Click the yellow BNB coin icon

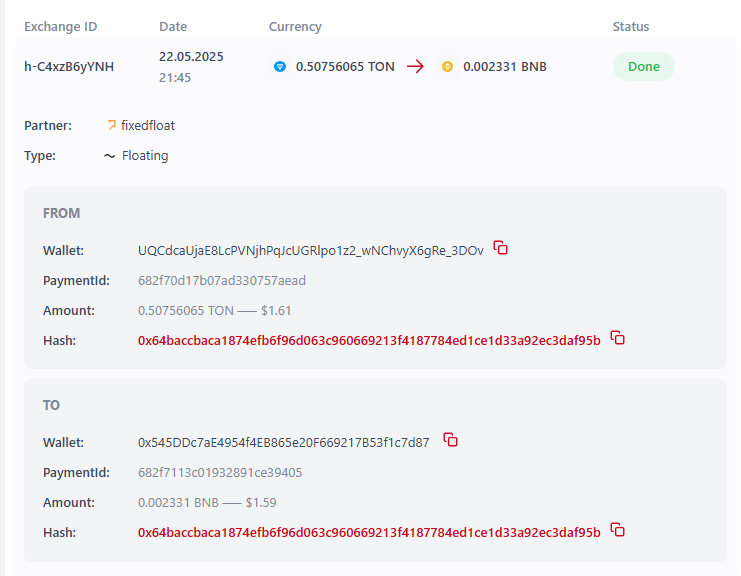[x=447, y=67]
